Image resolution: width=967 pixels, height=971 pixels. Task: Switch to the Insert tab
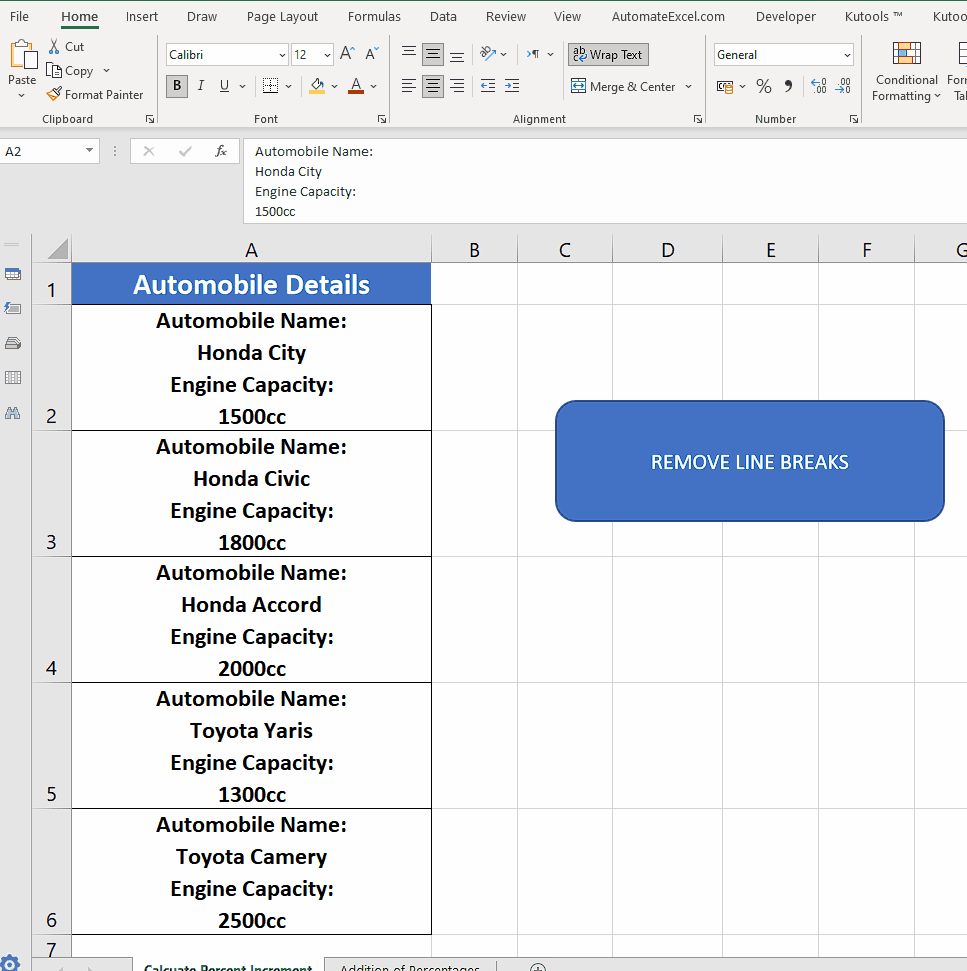(x=142, y=17)
